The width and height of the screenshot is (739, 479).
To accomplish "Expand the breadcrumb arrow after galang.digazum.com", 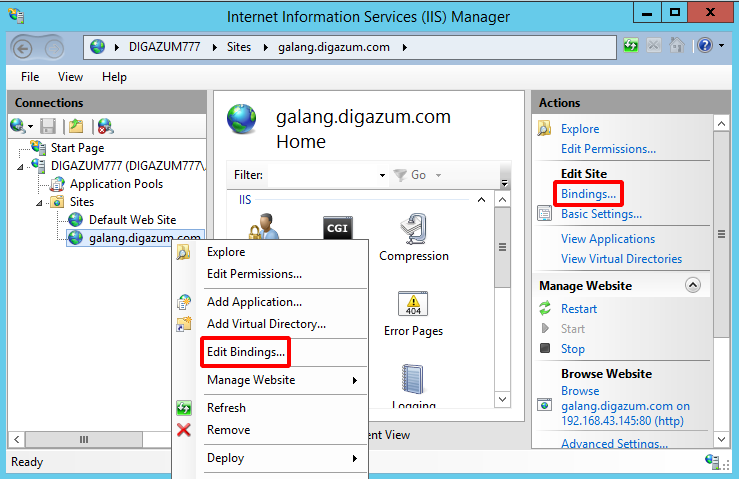I will pyautogui.click(x=404, y=47).
